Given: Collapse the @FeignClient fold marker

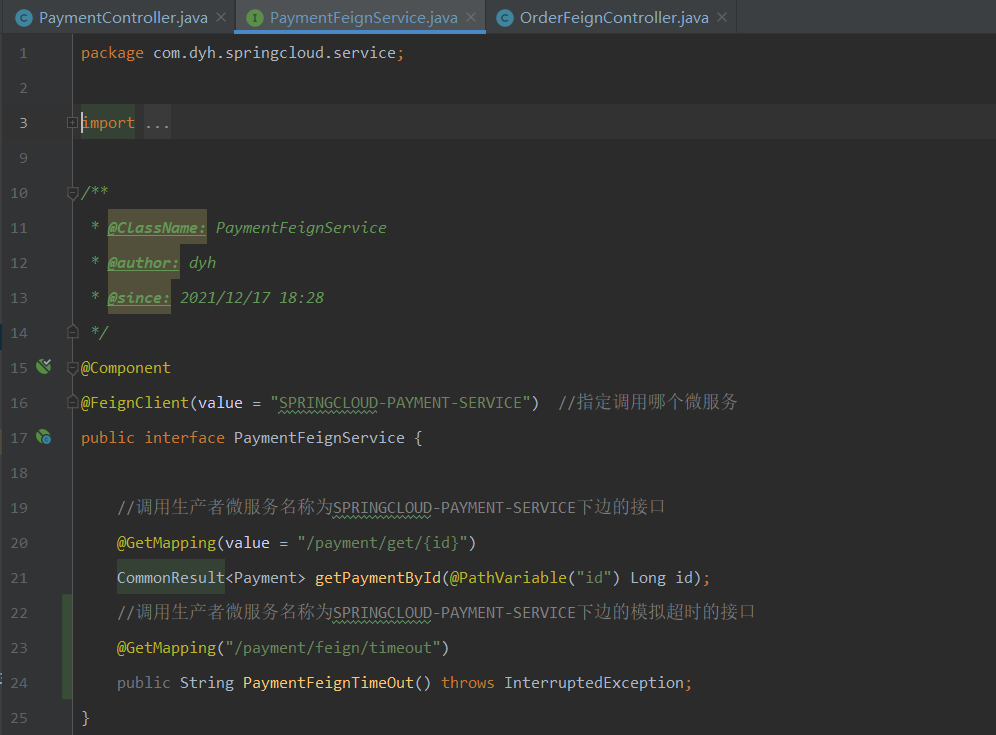Looking at the screenshot, I should point(70,402).
